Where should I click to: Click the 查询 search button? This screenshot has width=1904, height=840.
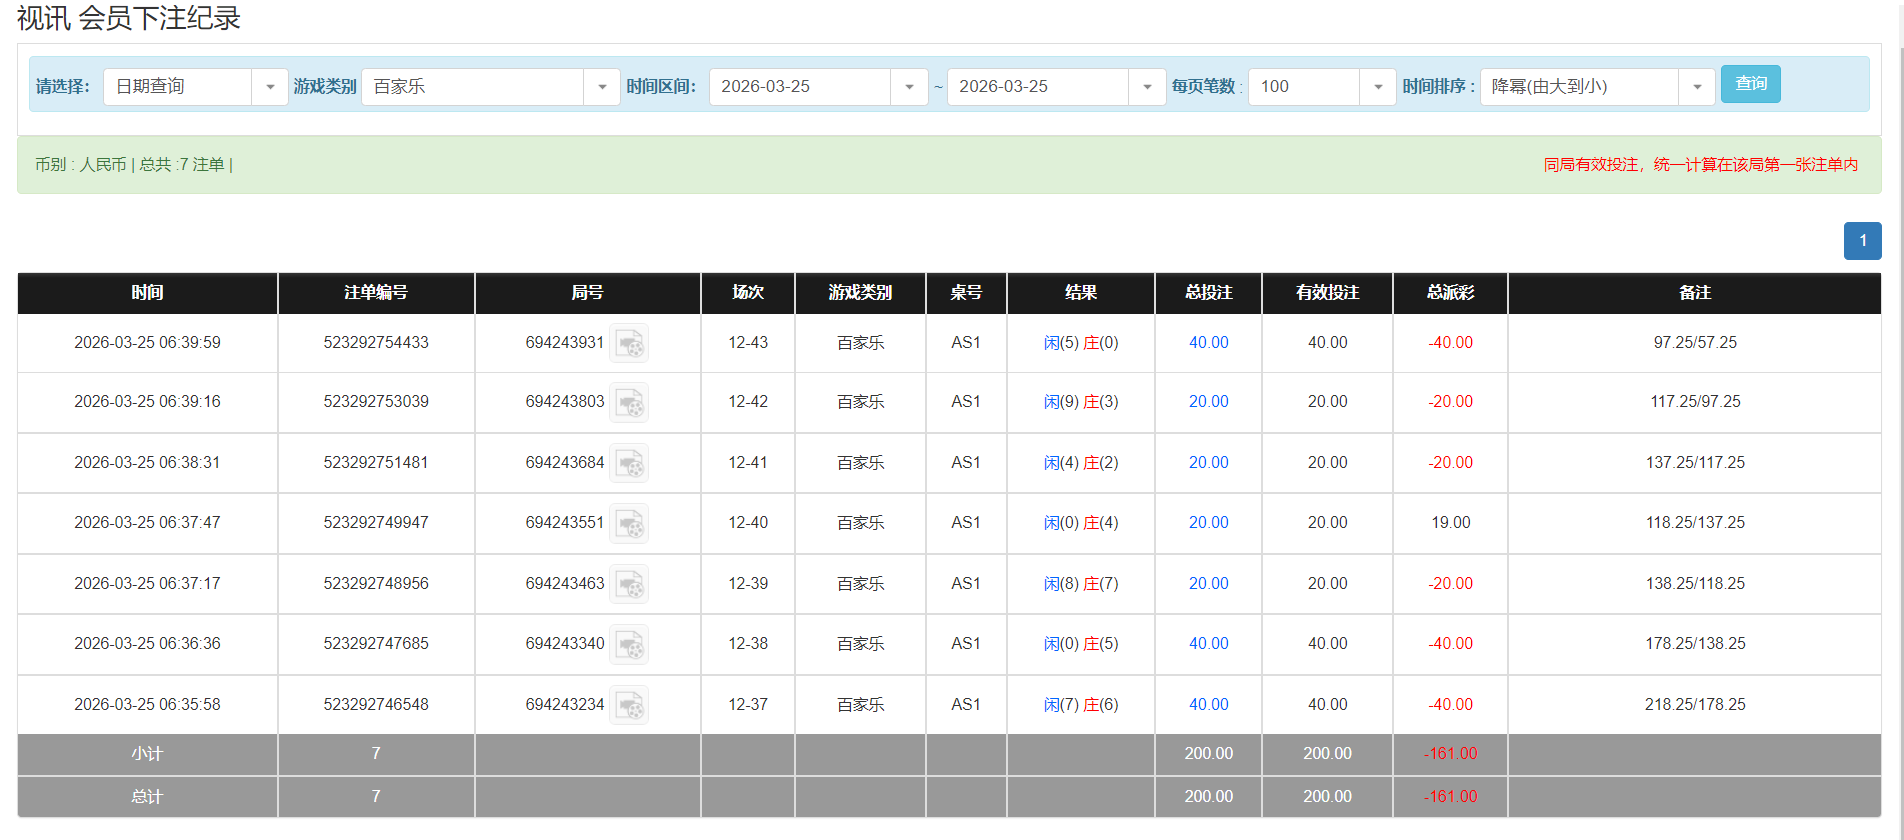1750,84
